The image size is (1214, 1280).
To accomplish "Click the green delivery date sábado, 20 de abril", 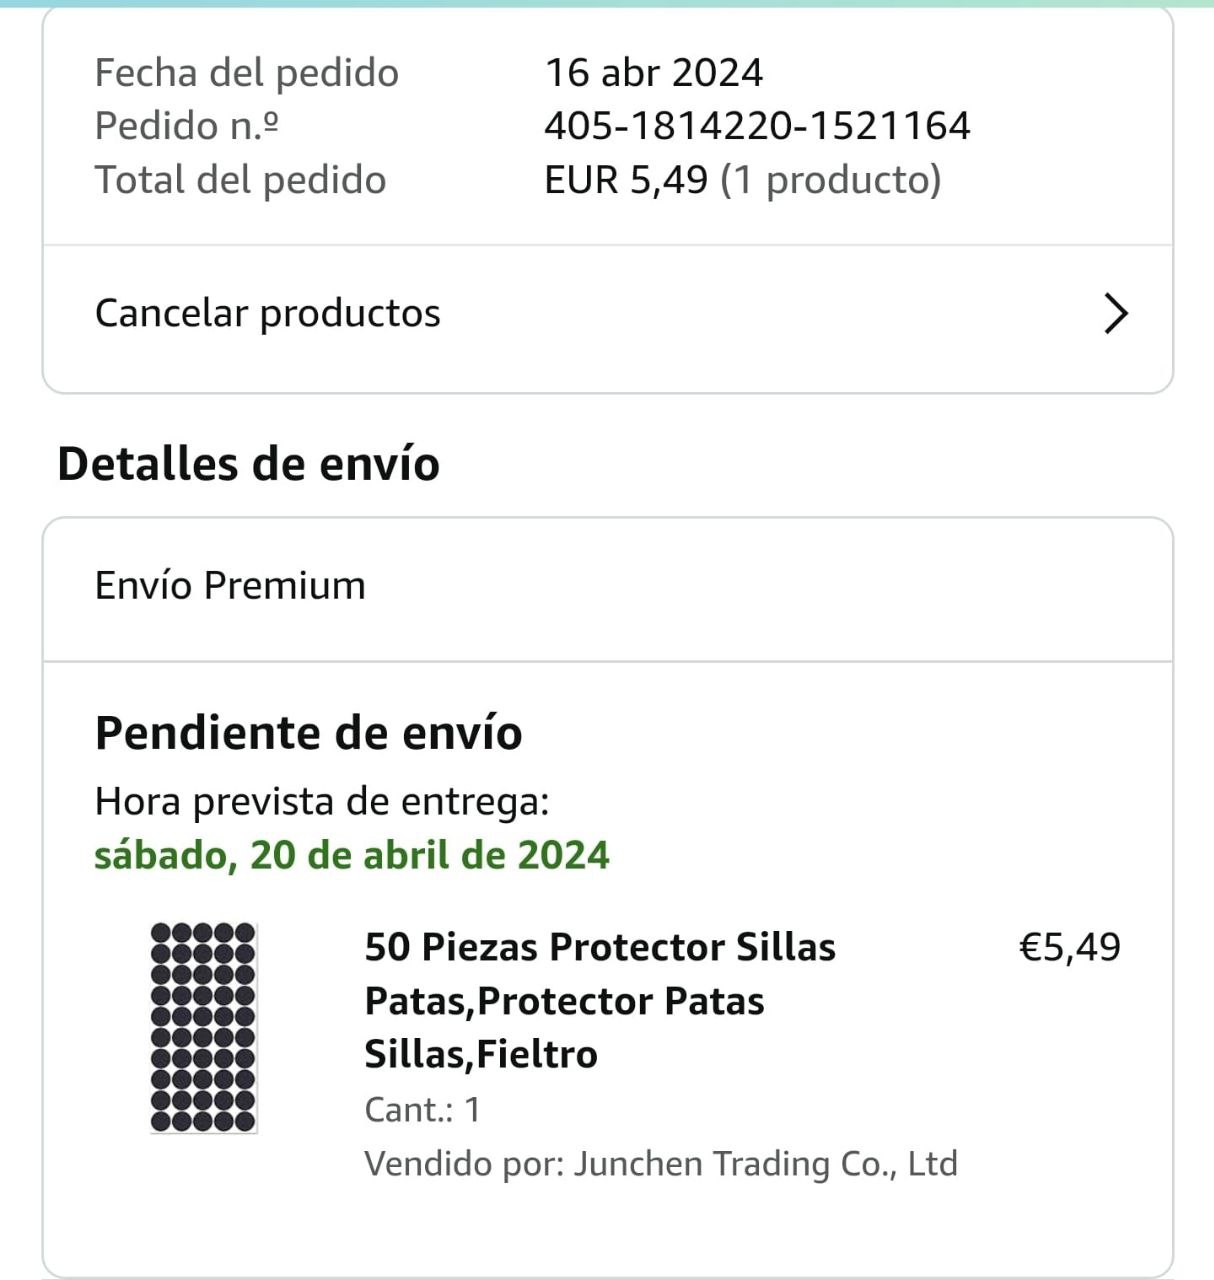I will pos(351,856).
